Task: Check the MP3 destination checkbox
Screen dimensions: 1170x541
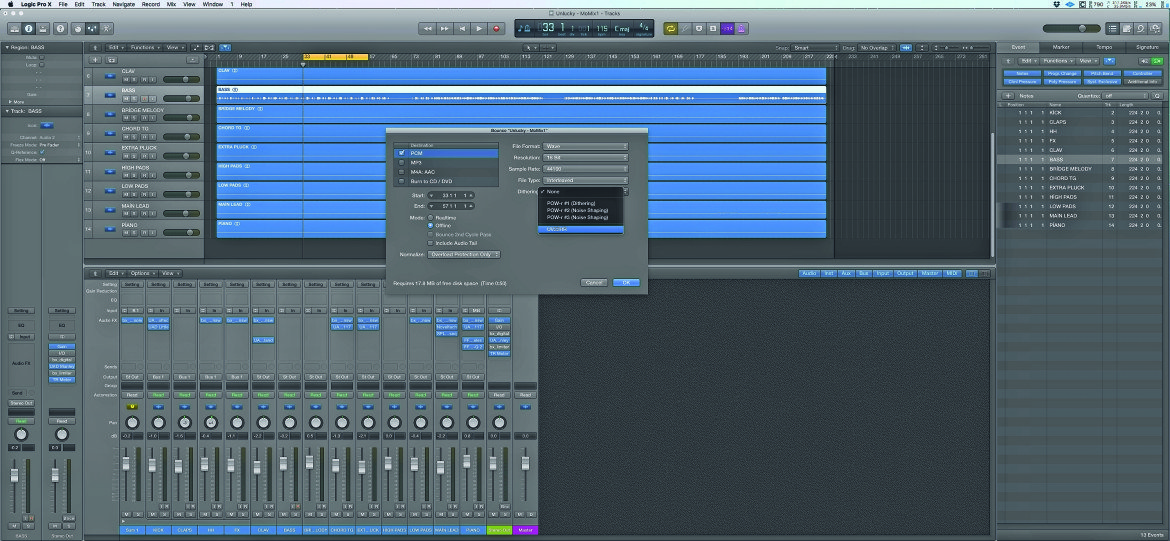Action: point(401,162)
